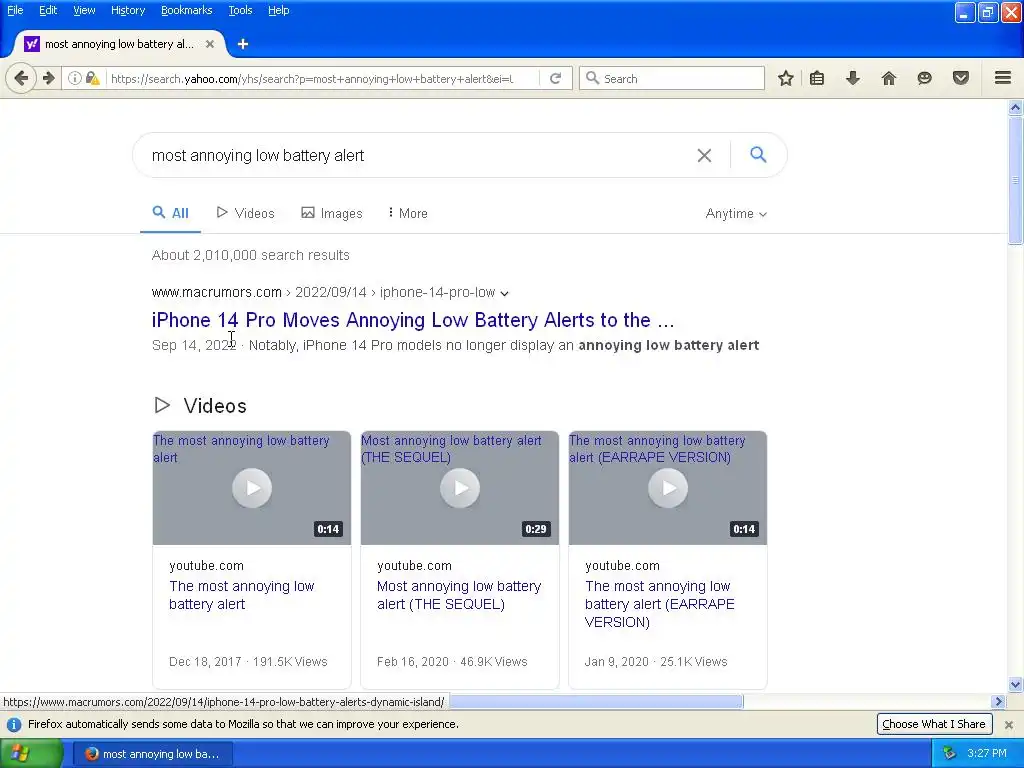1024x768 pixels.
Task: Expand the macrumors result URL chevron
Action: 504,293
